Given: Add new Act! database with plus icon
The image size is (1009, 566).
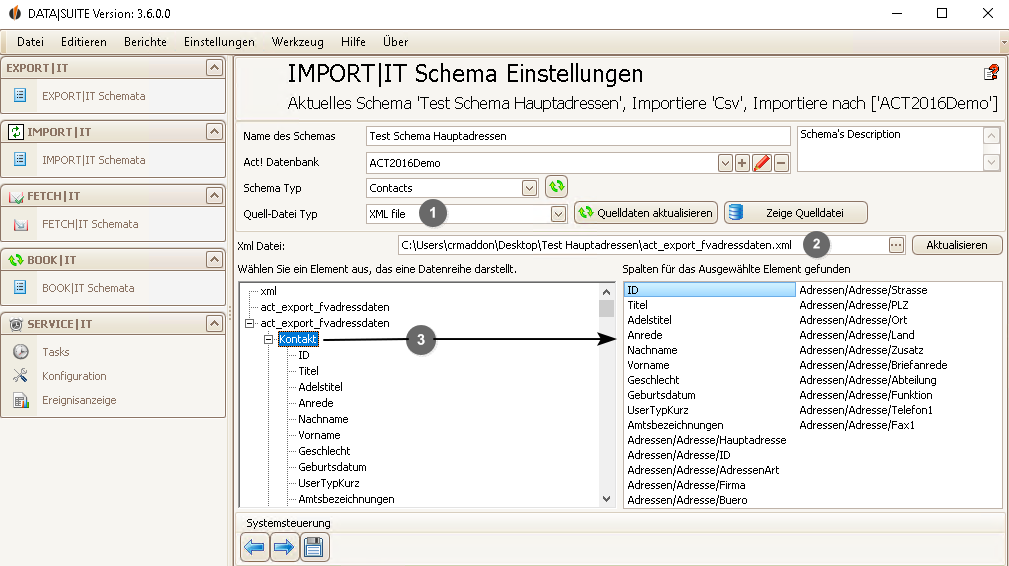Looking at the screenshot, I should (742, 163).
